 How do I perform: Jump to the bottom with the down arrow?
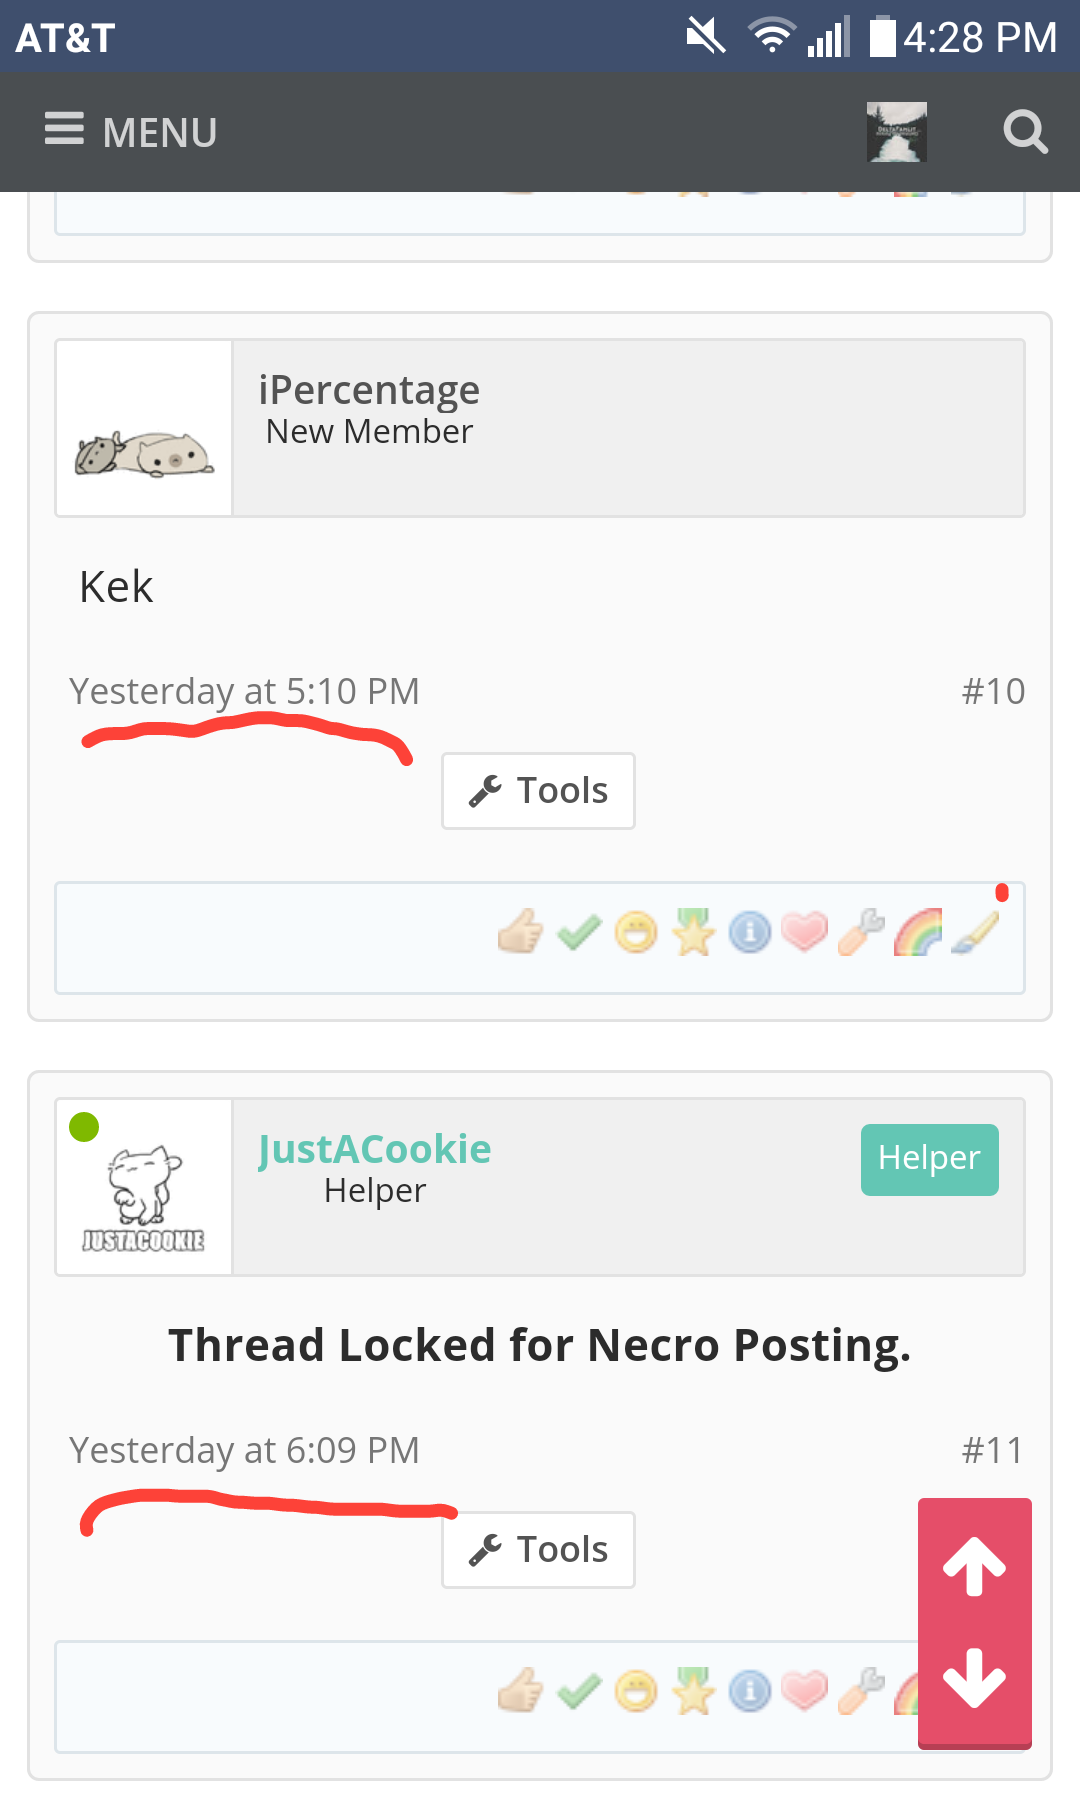975,1677
